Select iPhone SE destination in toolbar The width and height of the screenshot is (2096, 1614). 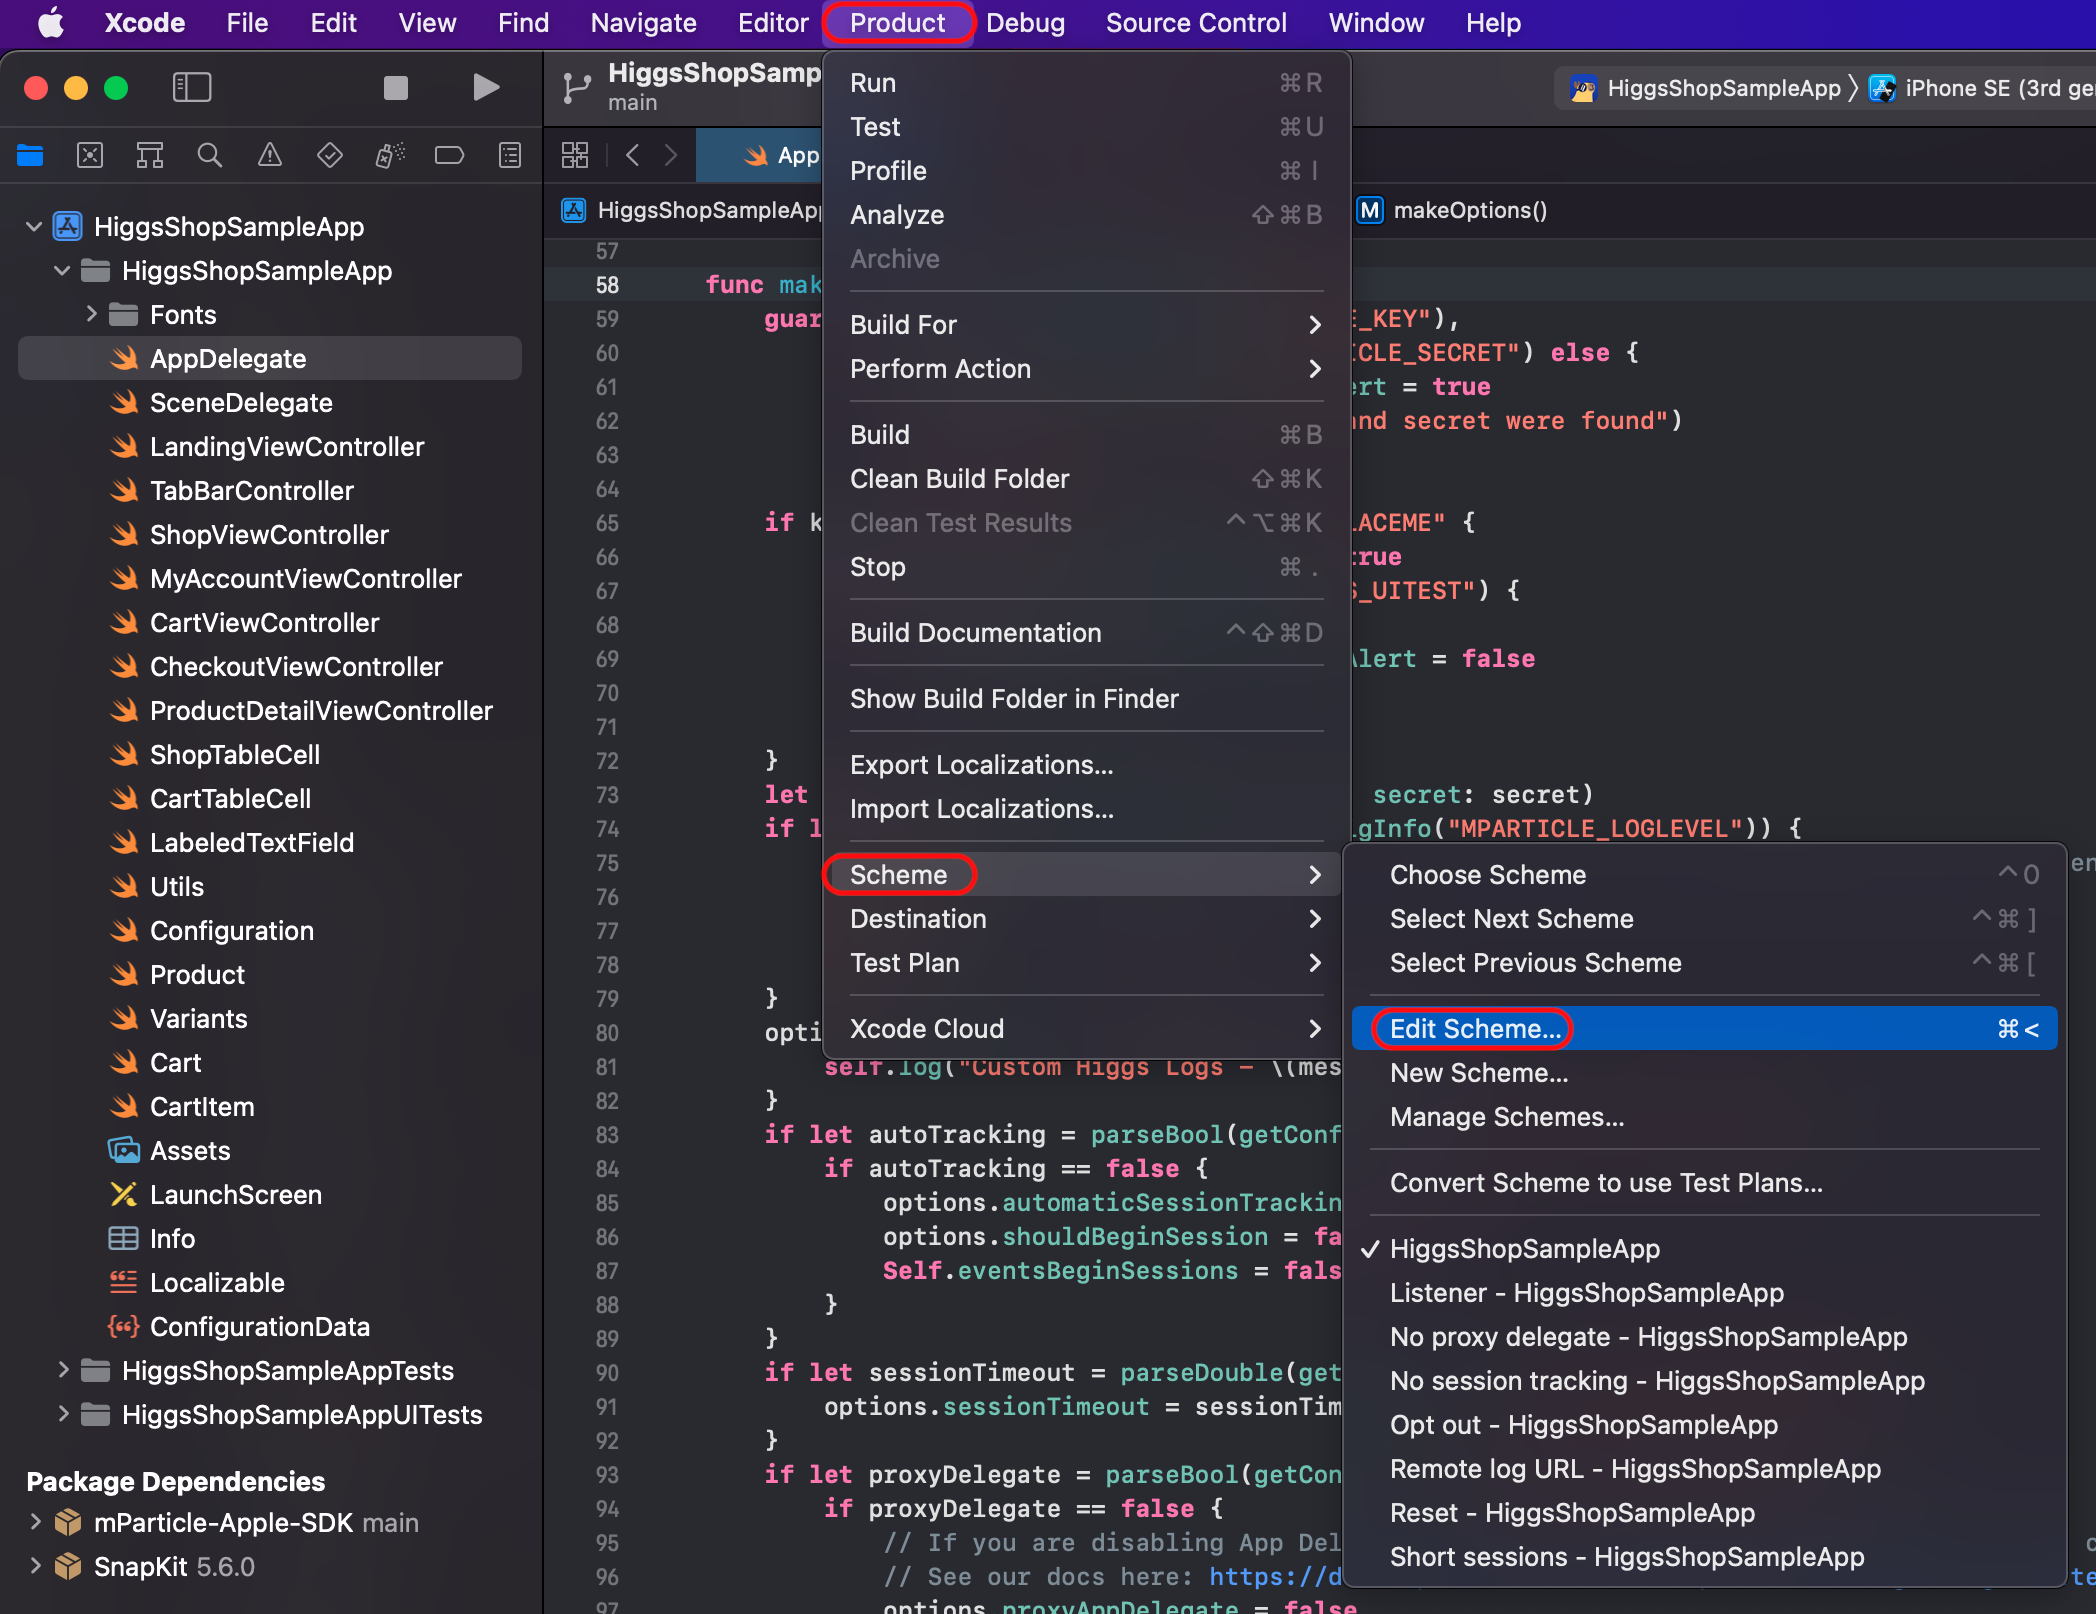pyautogui.click(x=1983, y=88)
